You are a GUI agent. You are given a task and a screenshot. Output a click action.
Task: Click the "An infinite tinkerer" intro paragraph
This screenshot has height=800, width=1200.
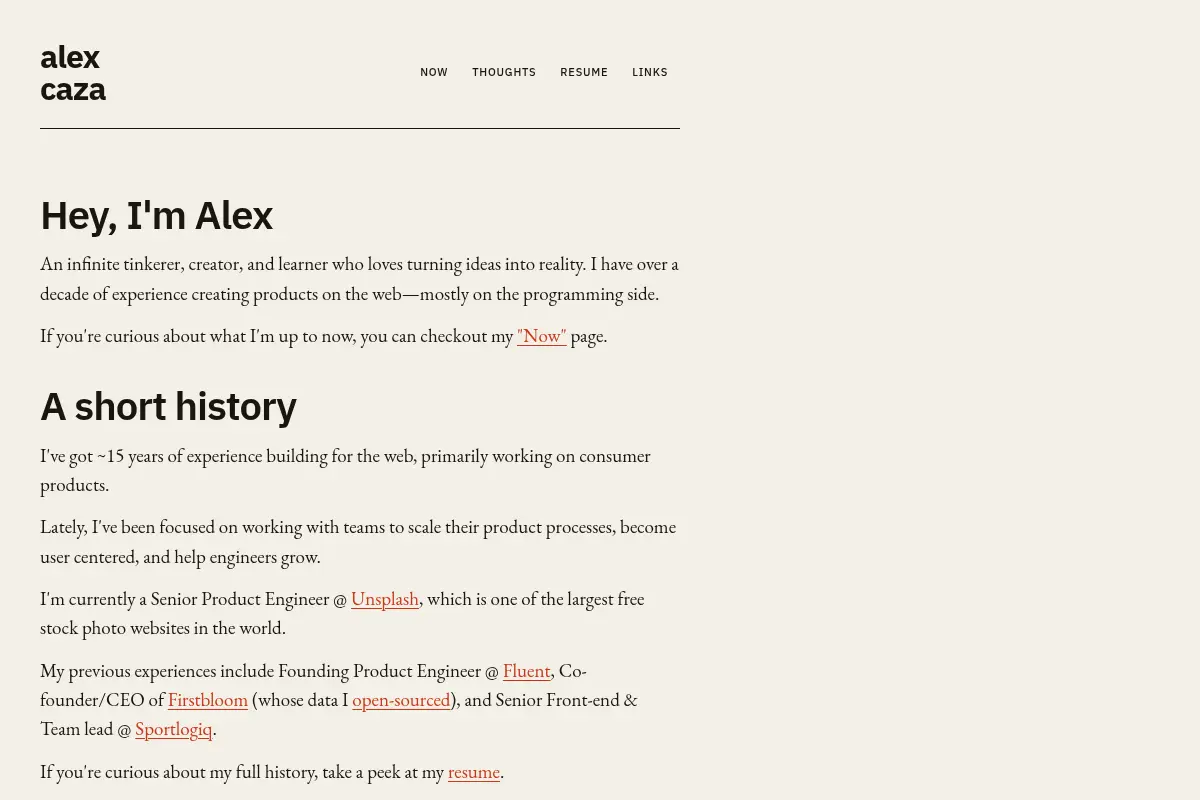click(360, 279)
